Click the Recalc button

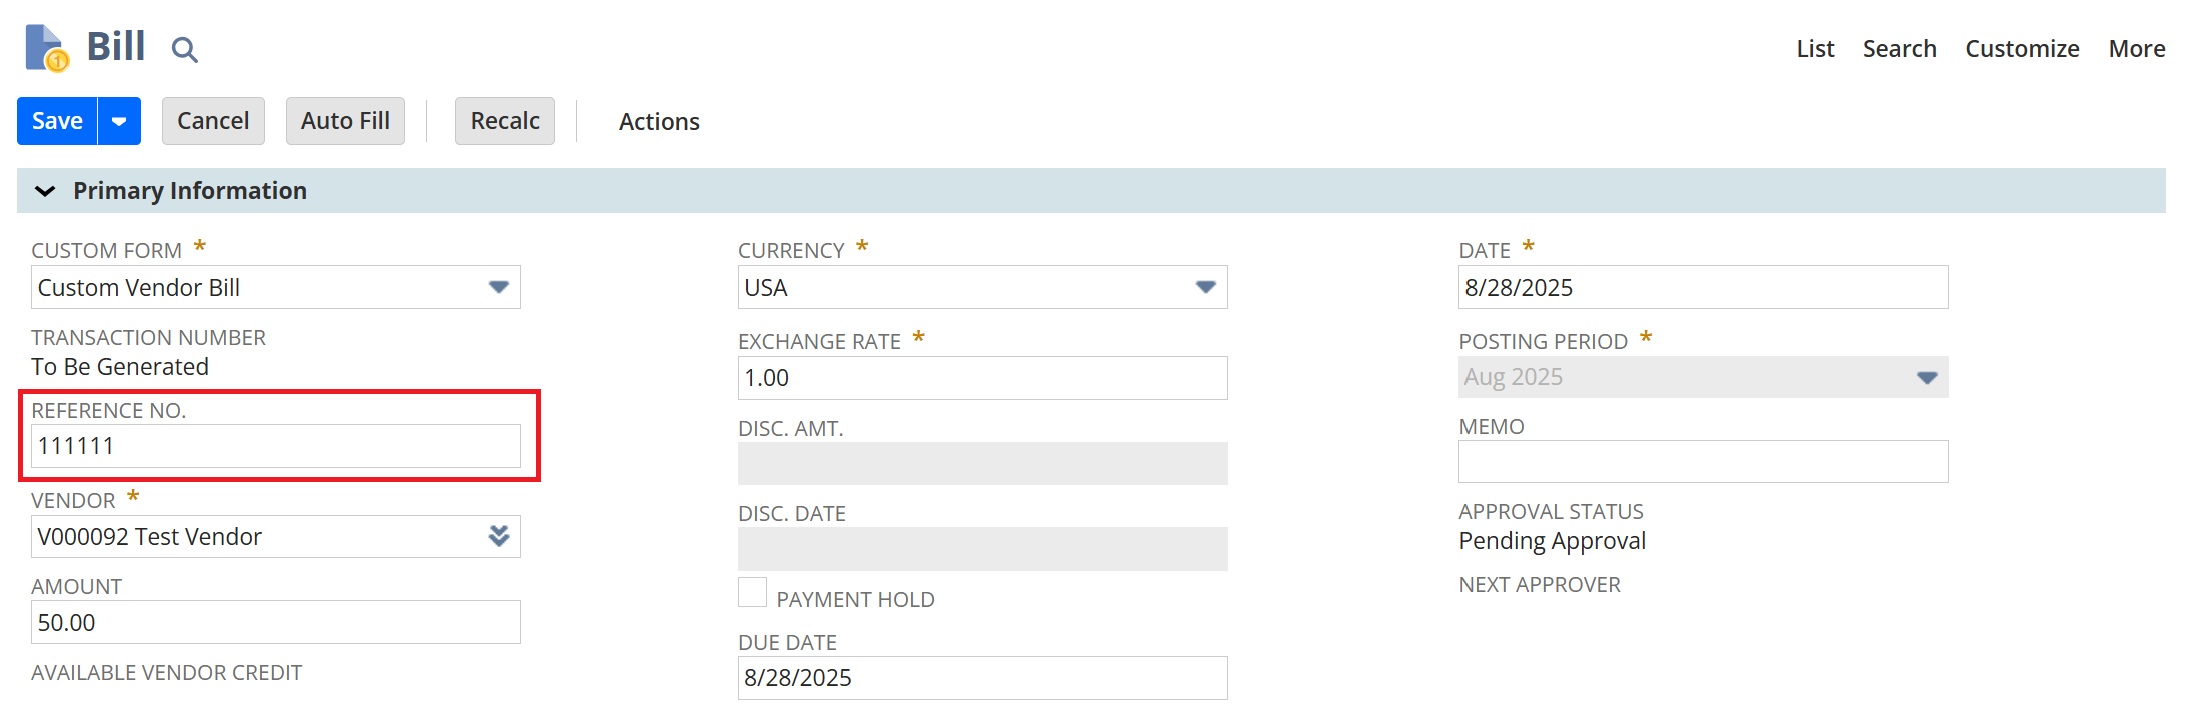click(x=505, y=121)
